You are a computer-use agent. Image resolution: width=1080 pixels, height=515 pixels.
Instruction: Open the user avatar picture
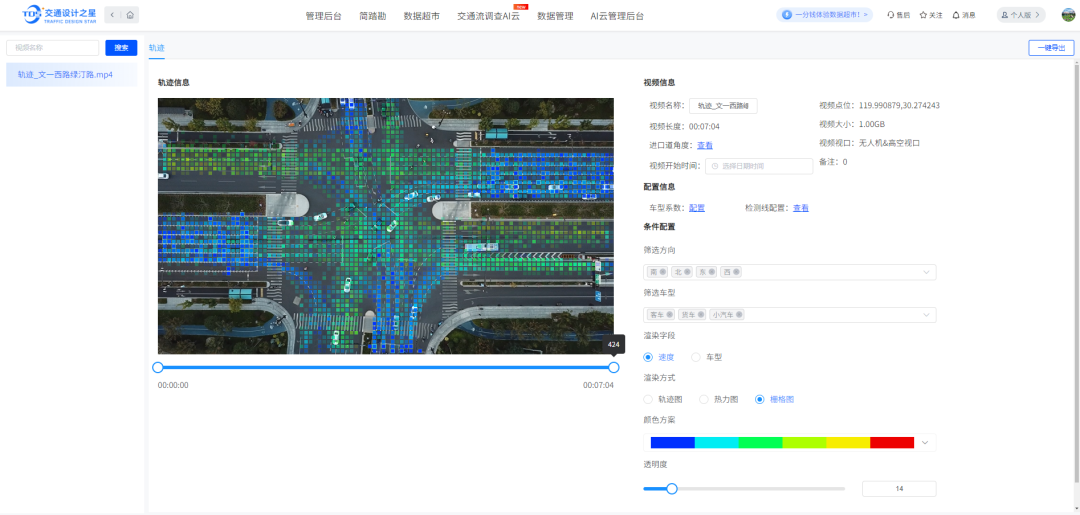(1068, 14)
